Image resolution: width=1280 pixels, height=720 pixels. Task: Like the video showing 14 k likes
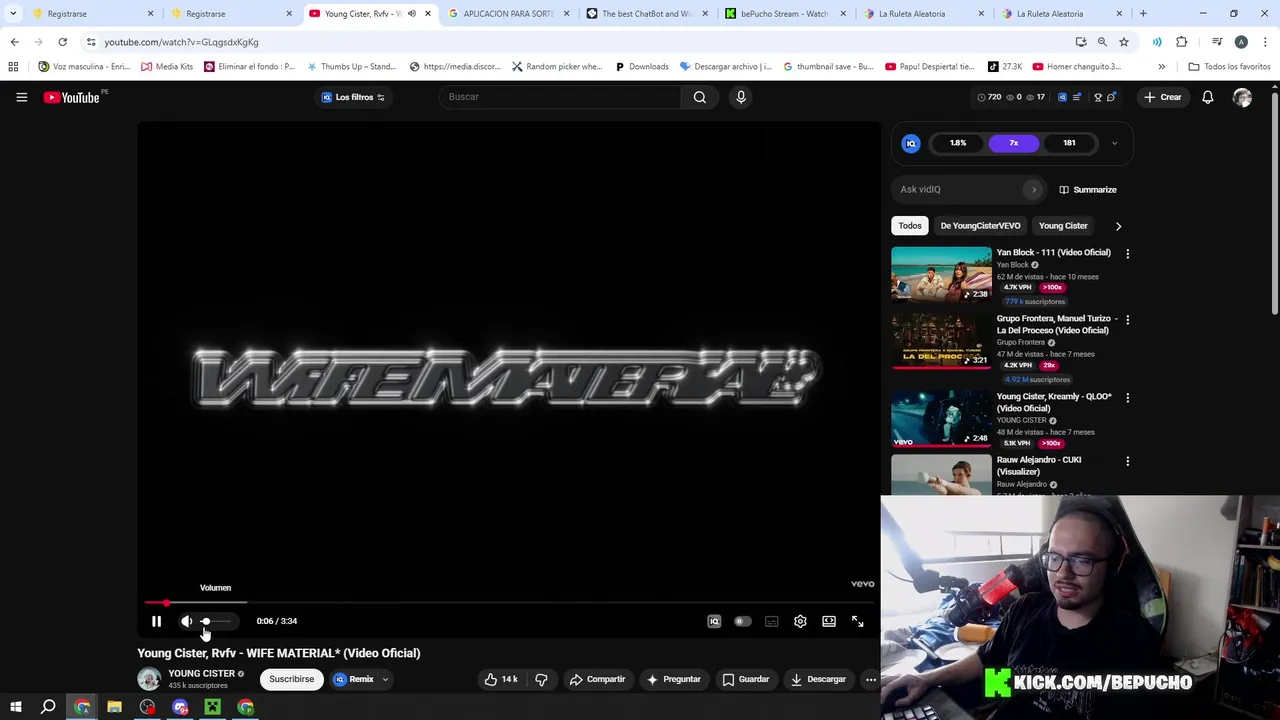501,679
